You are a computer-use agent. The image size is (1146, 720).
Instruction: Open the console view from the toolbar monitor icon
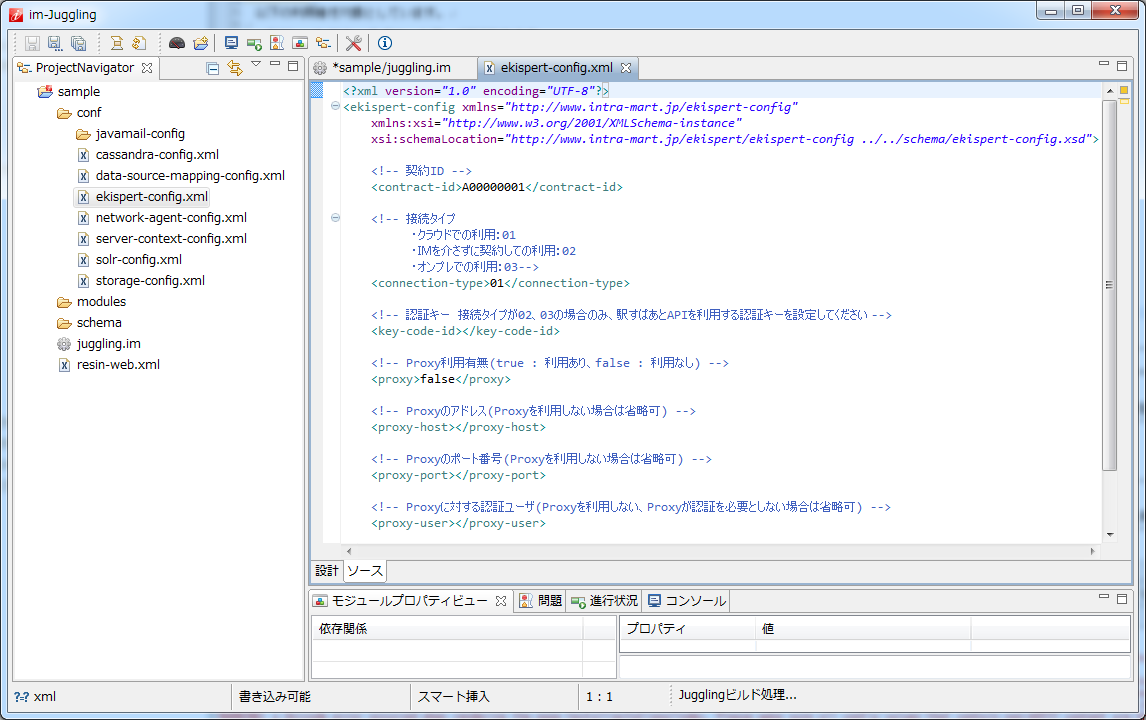[x=231, y=44]
